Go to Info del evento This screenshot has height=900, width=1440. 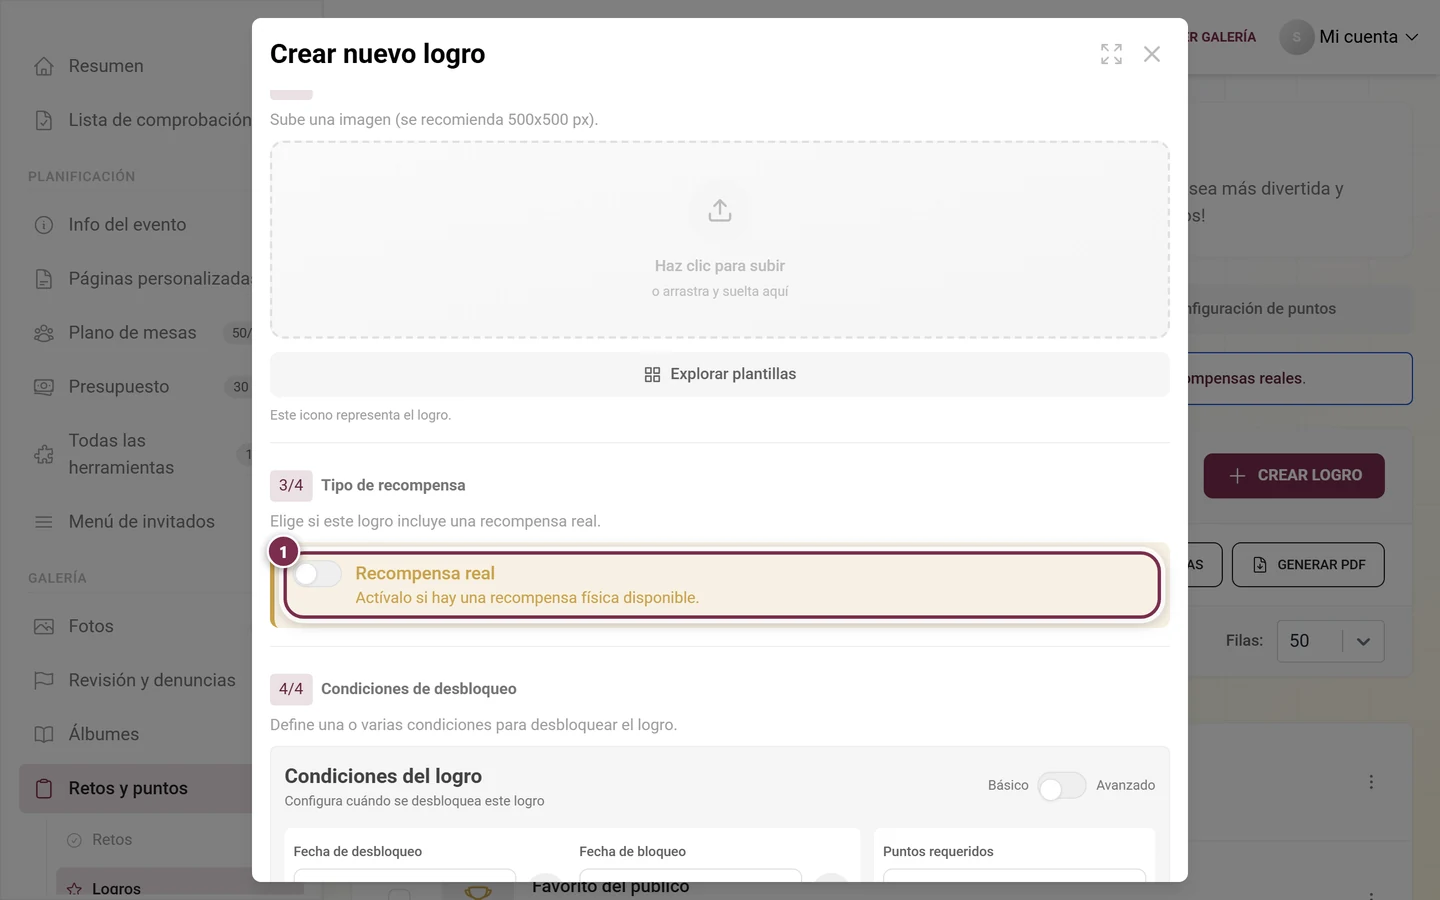127,225
